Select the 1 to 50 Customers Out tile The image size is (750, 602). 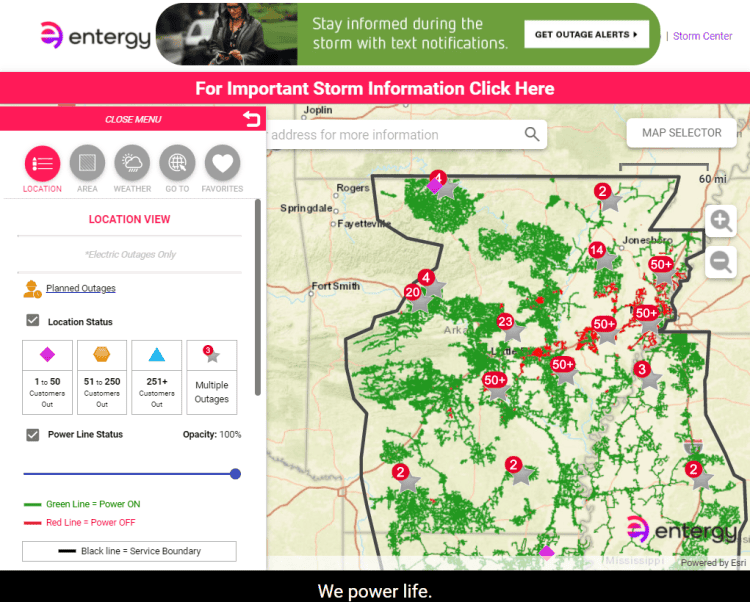point(47,377)
